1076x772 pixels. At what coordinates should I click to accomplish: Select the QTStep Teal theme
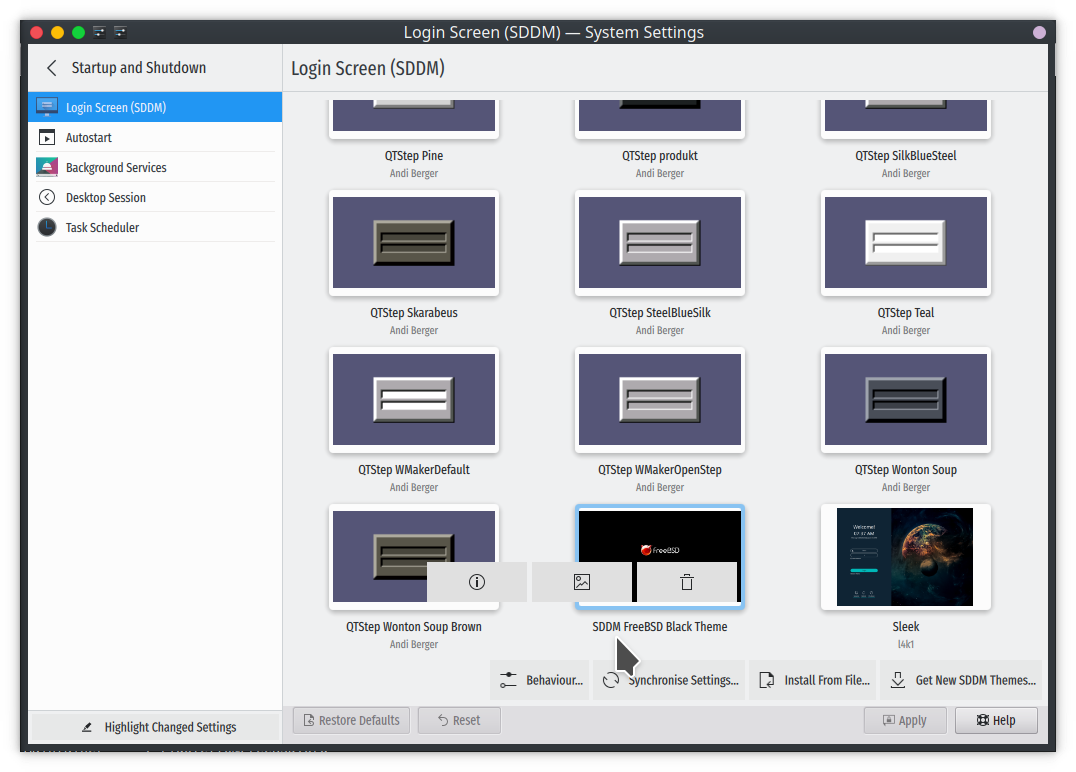905,243
